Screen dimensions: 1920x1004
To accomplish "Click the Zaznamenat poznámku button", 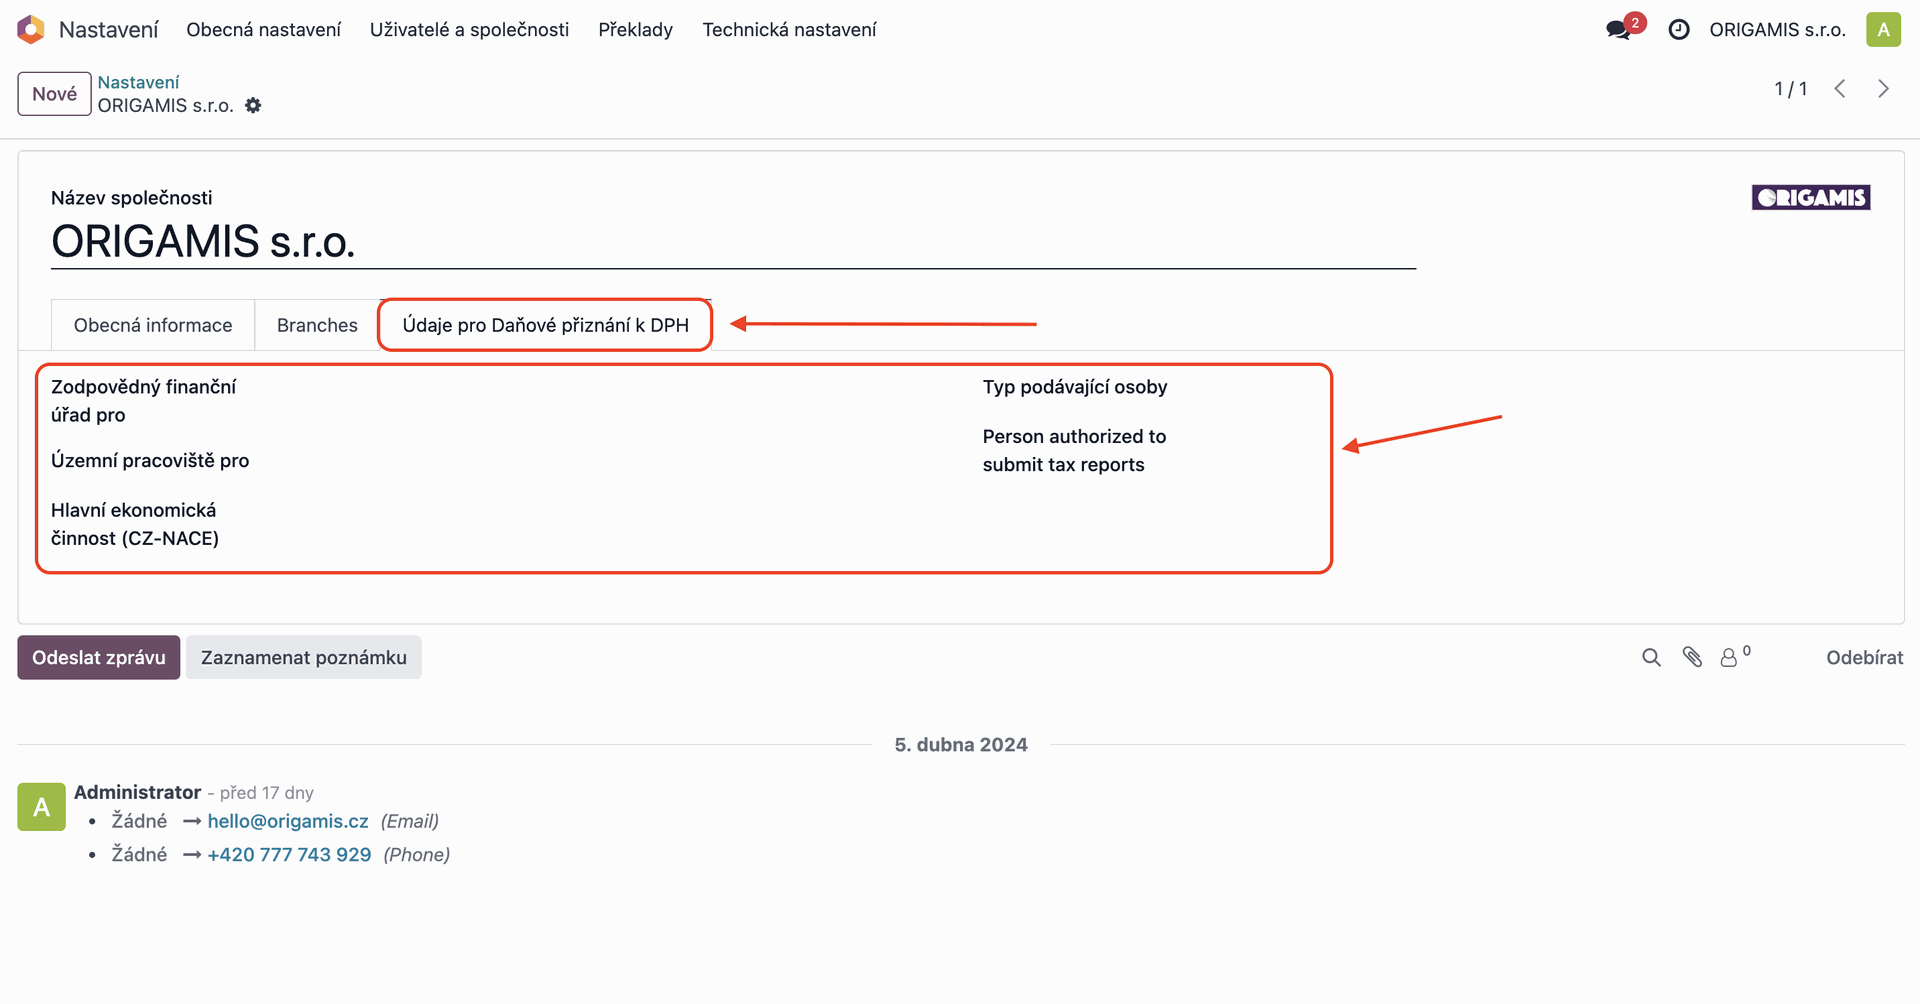I will point(303,657).
